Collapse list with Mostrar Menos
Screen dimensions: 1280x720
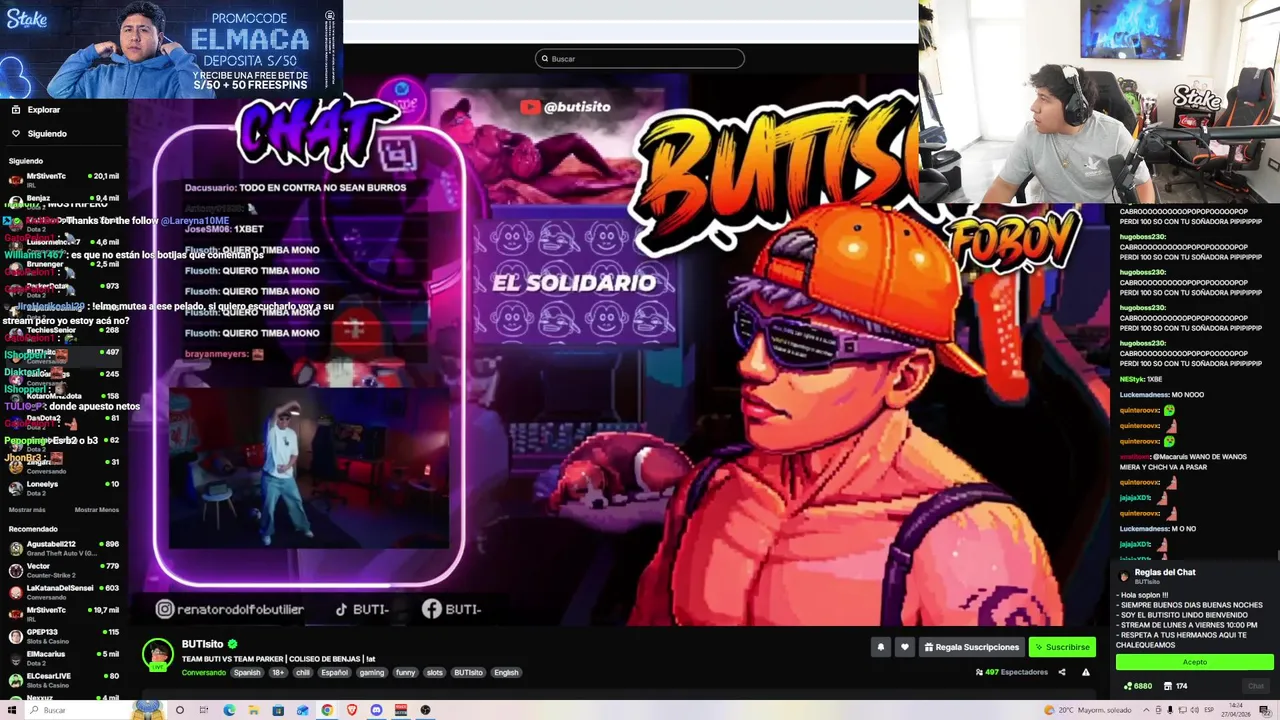coord(96,510)
